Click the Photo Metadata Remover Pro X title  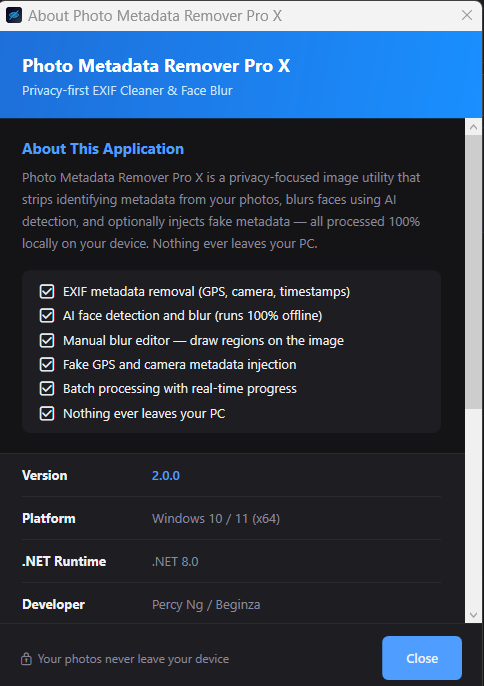tap(156, 66)
